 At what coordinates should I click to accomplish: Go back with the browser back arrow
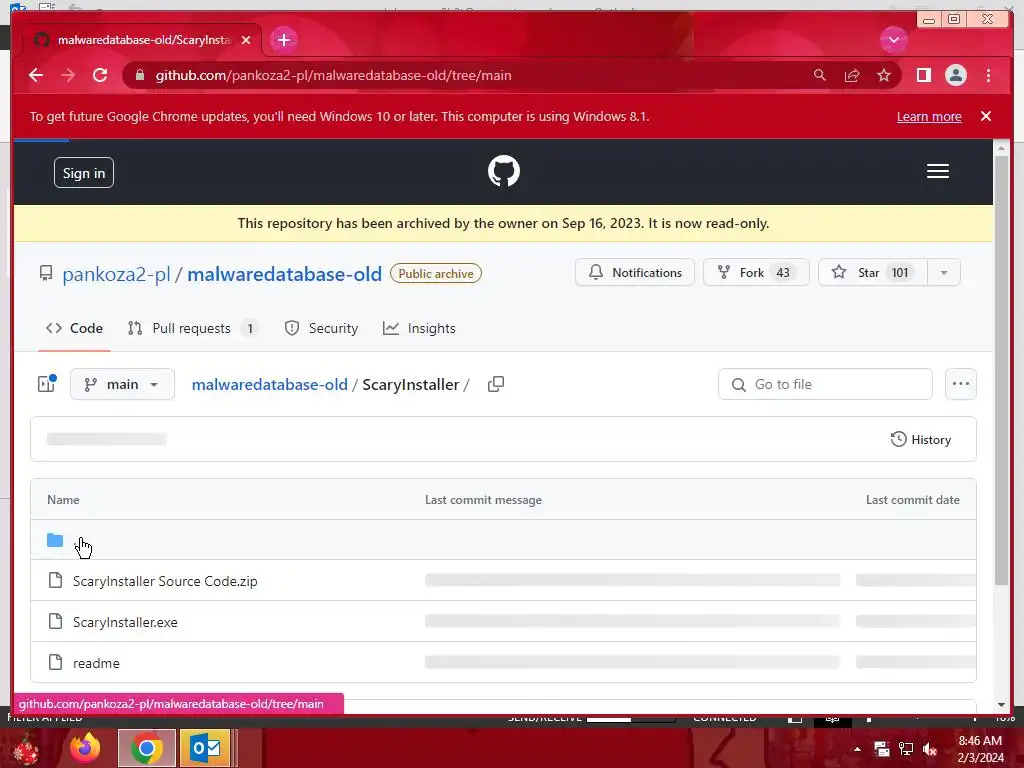tap(36, 75)
